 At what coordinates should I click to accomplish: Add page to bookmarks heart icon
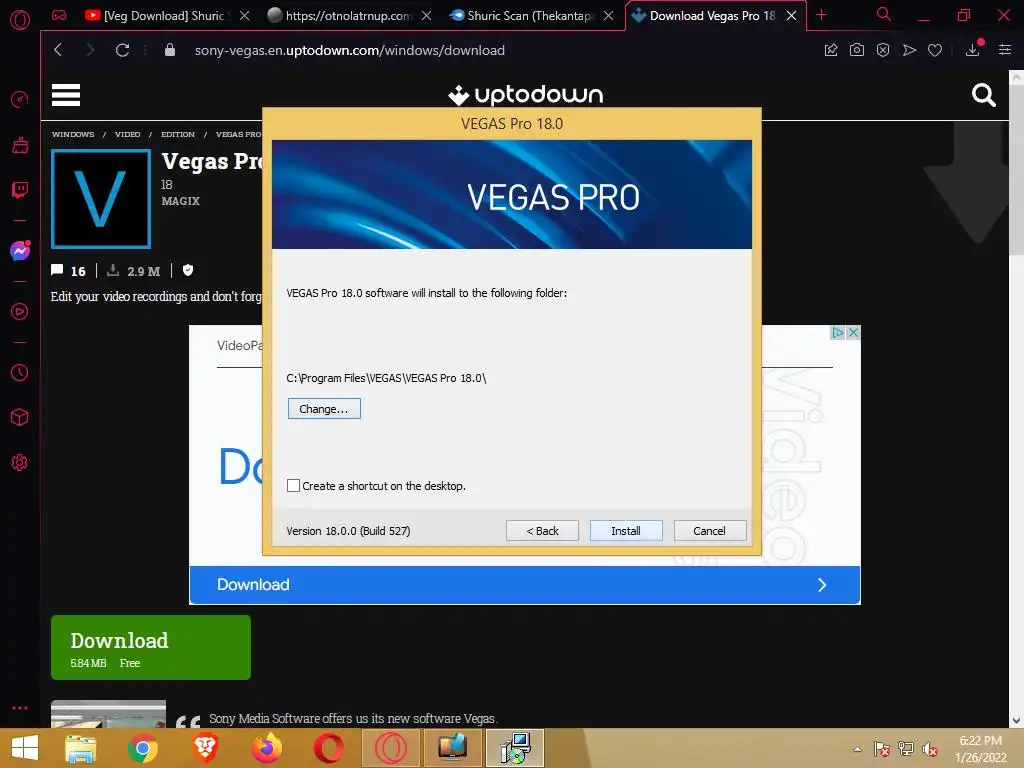[935, 50]
